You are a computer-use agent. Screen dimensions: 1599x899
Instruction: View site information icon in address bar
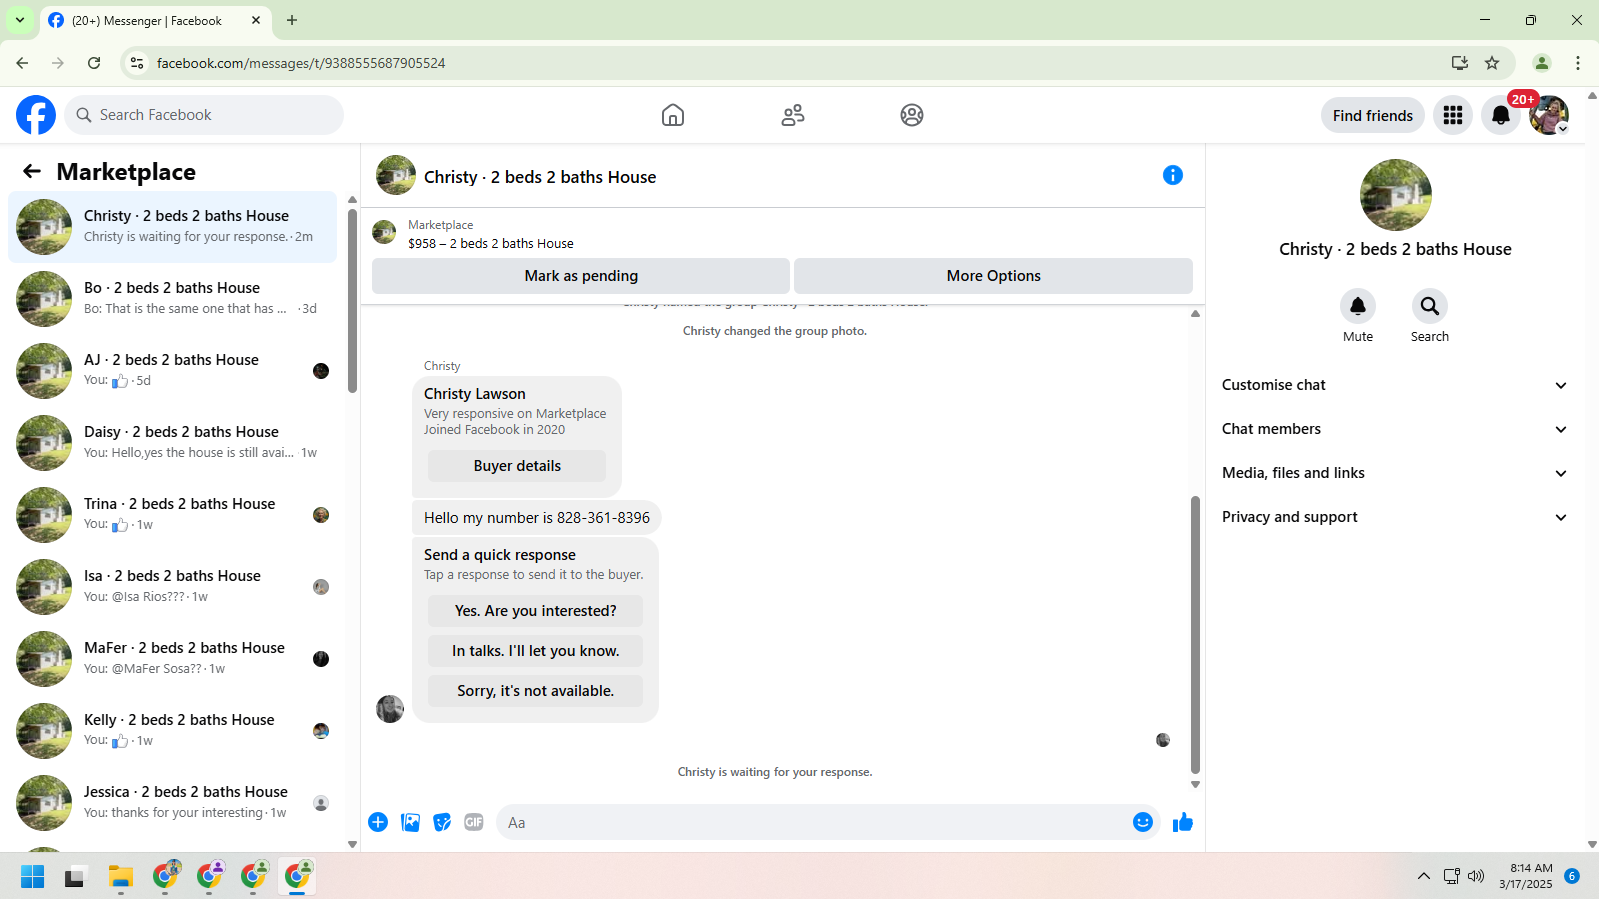click(x=137, y=63)
